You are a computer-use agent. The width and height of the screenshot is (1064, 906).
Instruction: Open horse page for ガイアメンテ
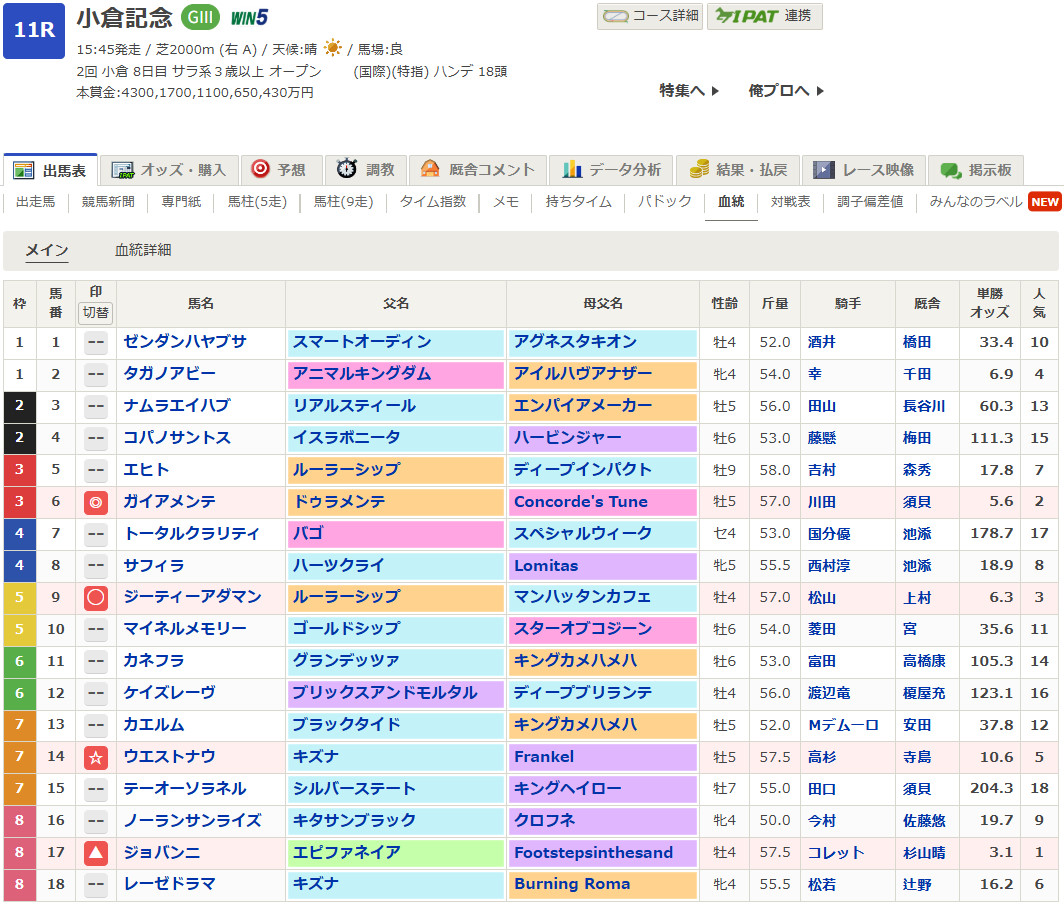click(x=169, y=502)
